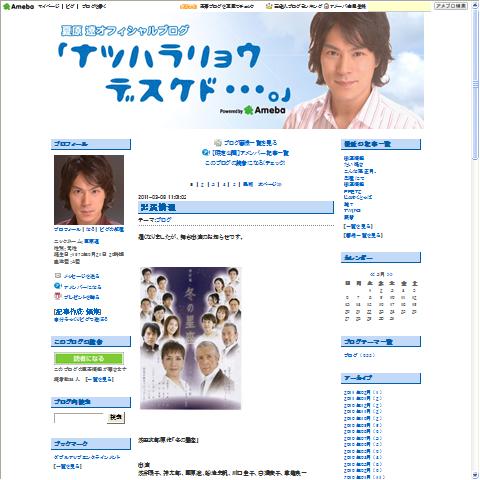Open the My Page link in the top bar

49,6
